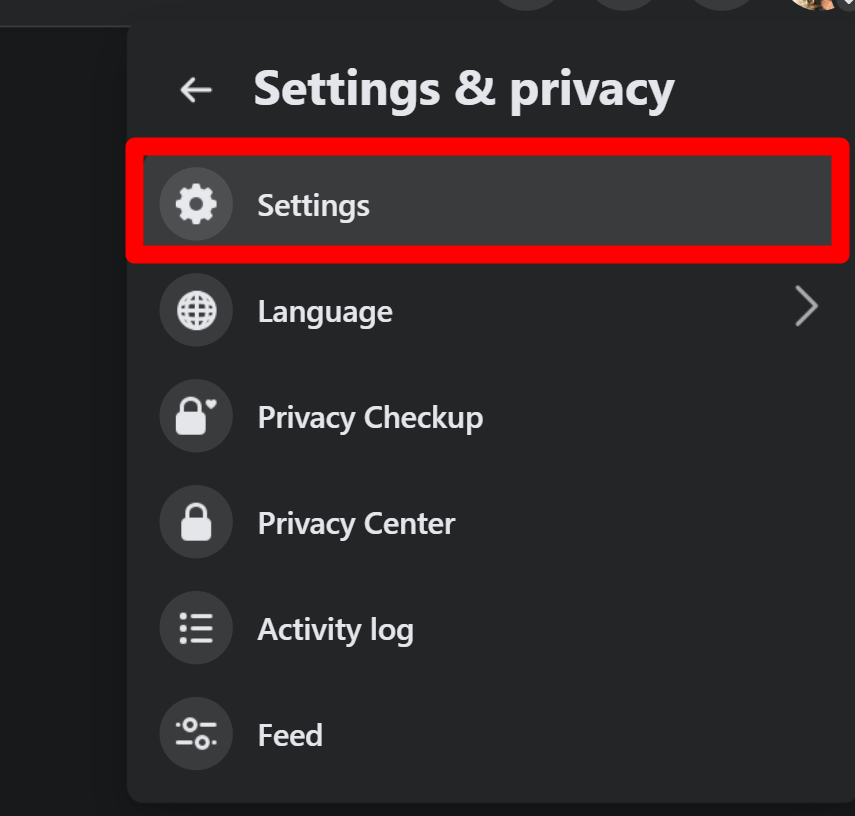Click the Feed sliders icon
The width and height of the screenshot is (855, 816).
[x=196, y=733]
